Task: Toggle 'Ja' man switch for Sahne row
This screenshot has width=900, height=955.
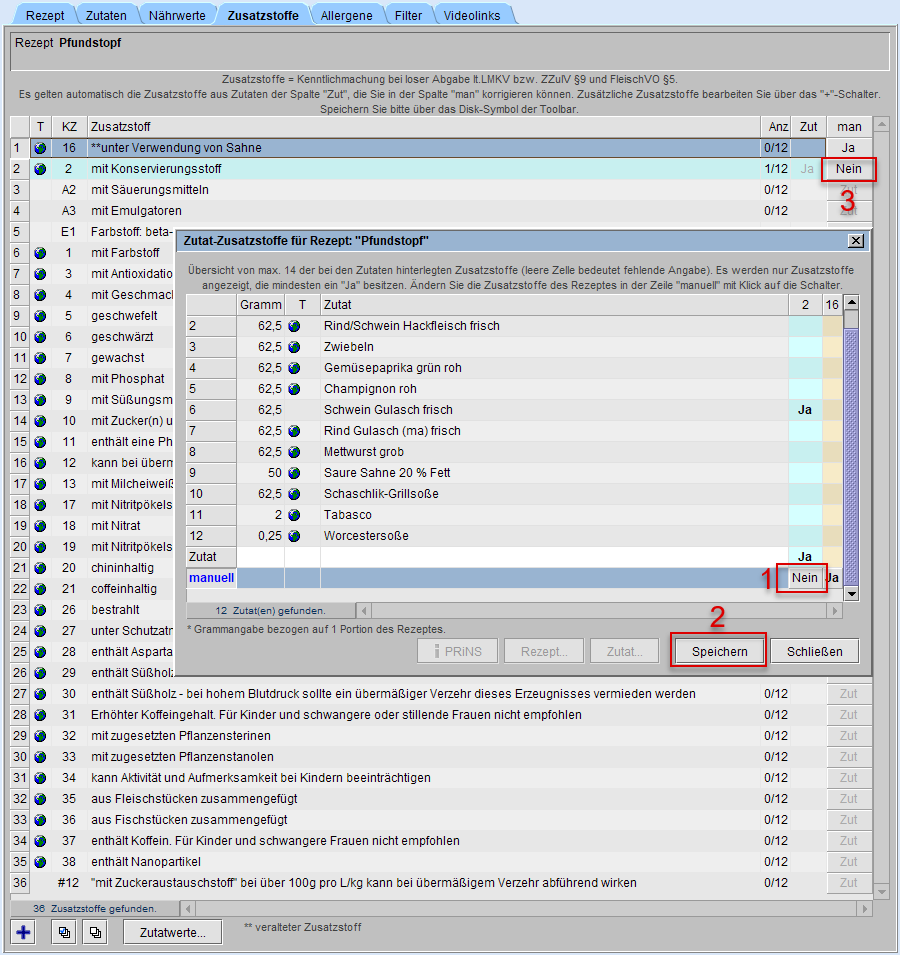Action: (848, 148)
